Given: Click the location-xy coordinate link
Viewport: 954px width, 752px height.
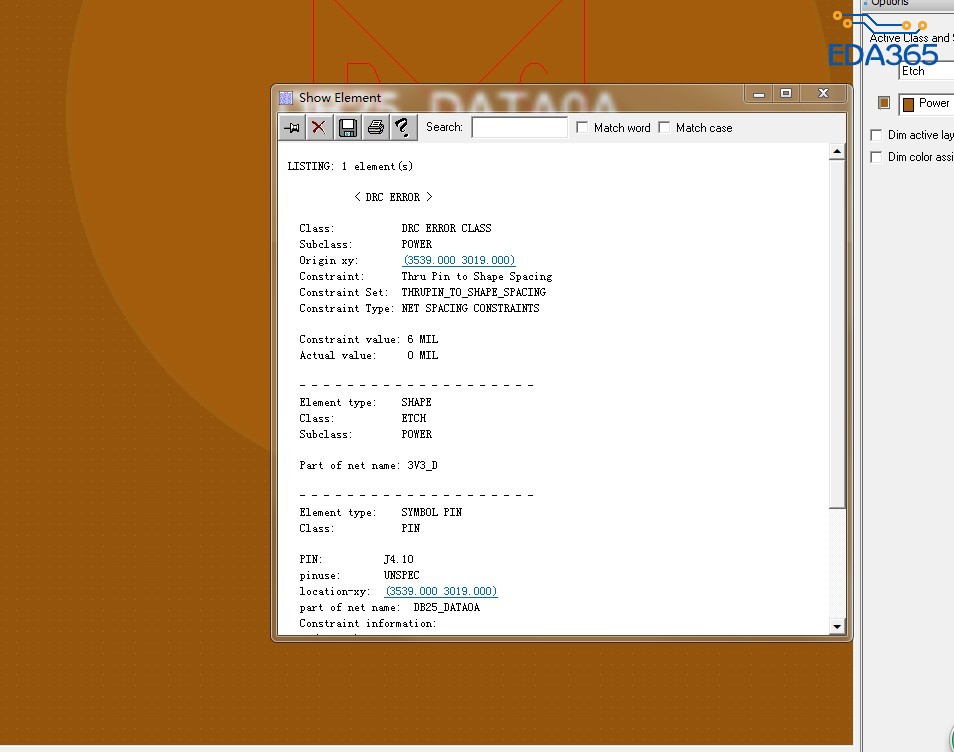Looking at the screenshot, I should click(441, 591).
